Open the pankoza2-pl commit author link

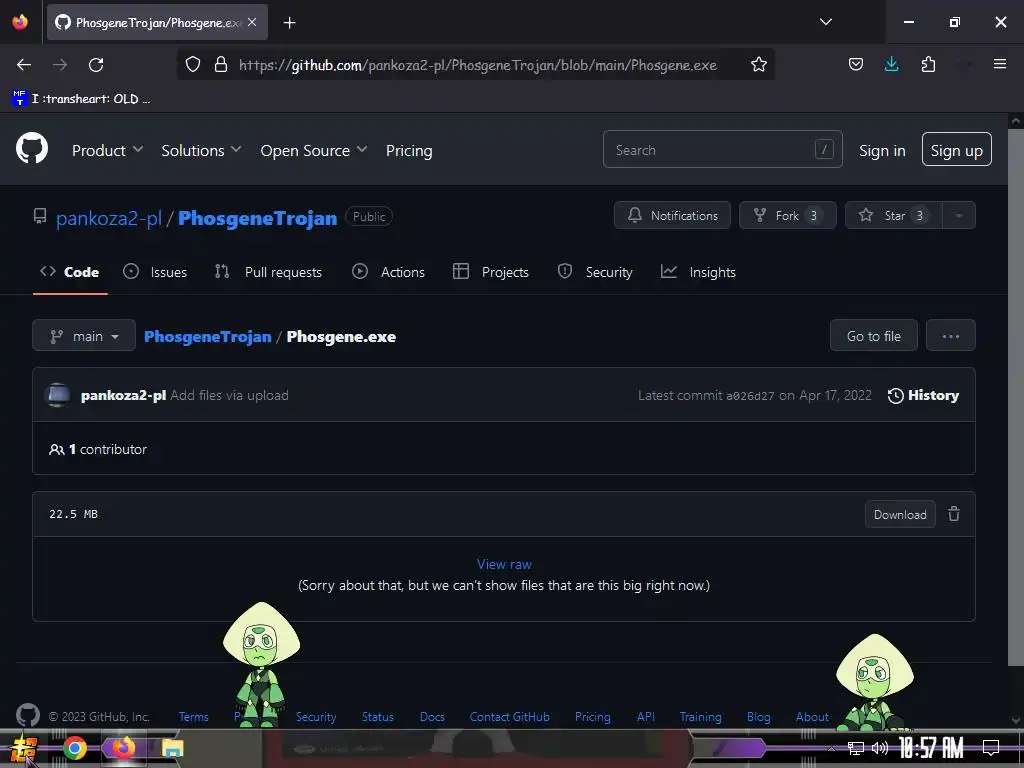(123, 395)
